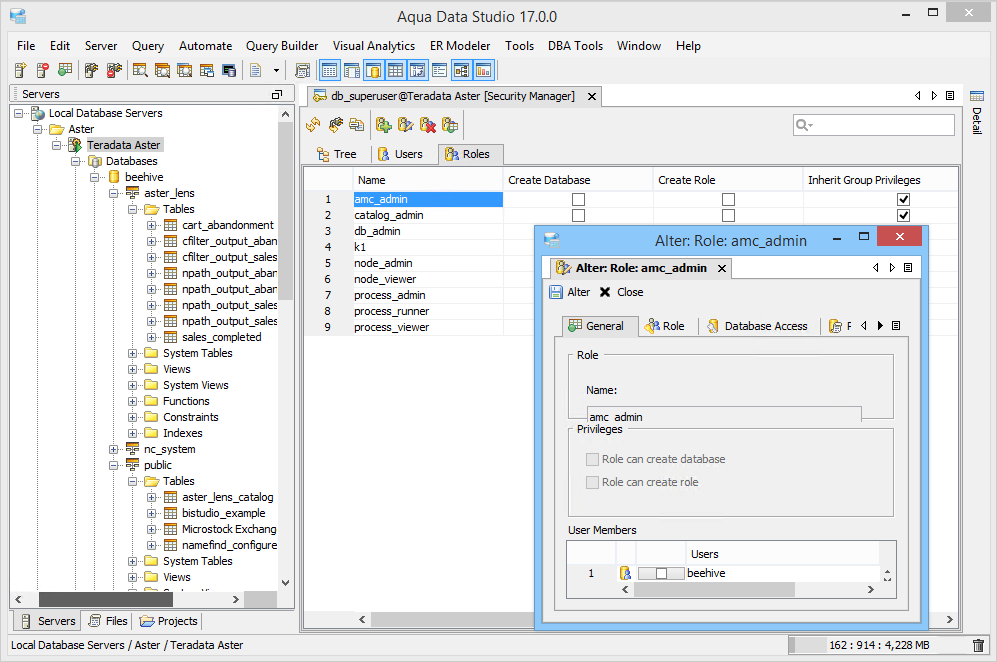Click the server icon with red minus

[43, 70]
